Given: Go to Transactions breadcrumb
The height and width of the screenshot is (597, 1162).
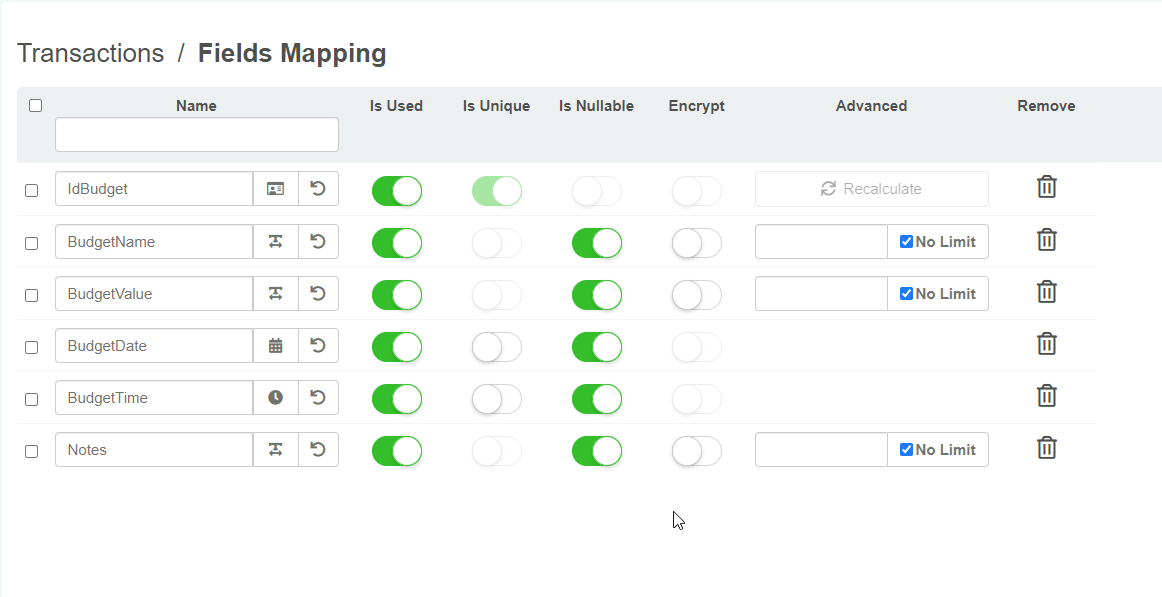Looking at the screenshot, I should tap(90, 53).
